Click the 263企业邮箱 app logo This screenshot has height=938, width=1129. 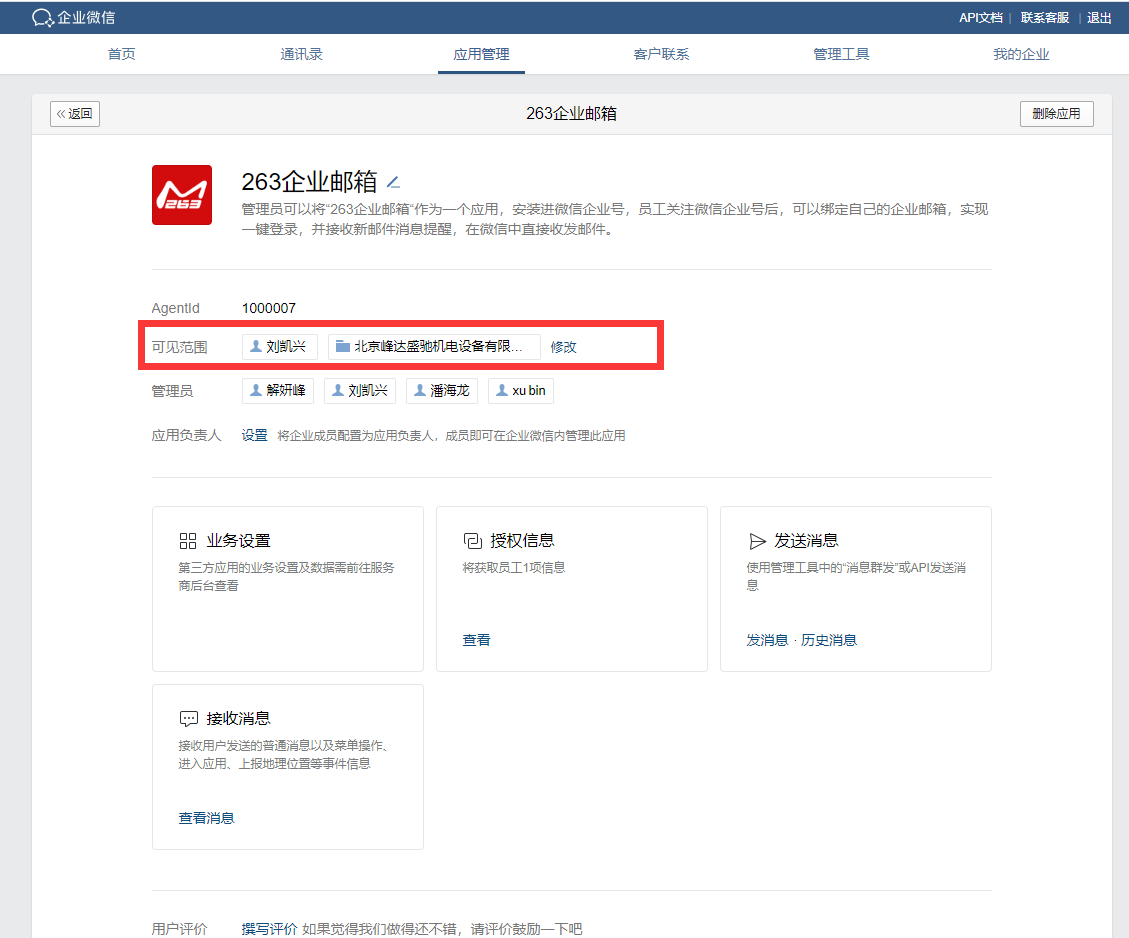pos(182,195)
